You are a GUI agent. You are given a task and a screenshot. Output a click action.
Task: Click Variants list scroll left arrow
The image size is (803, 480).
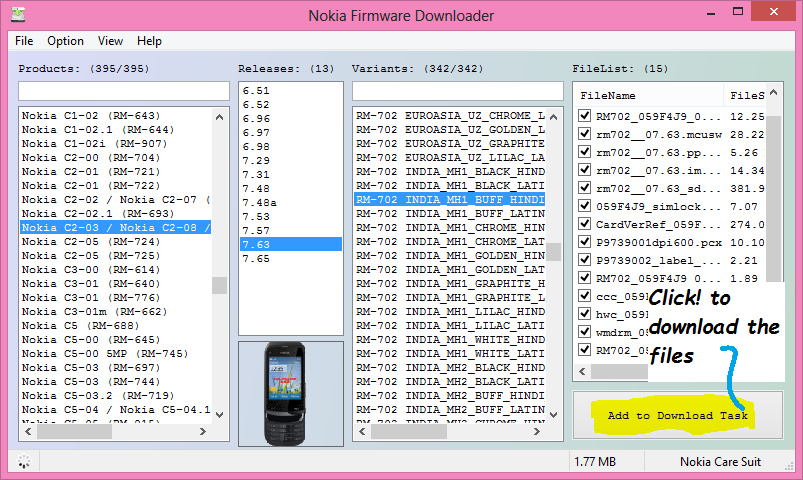pyautogui.click(x=362, y=431)
